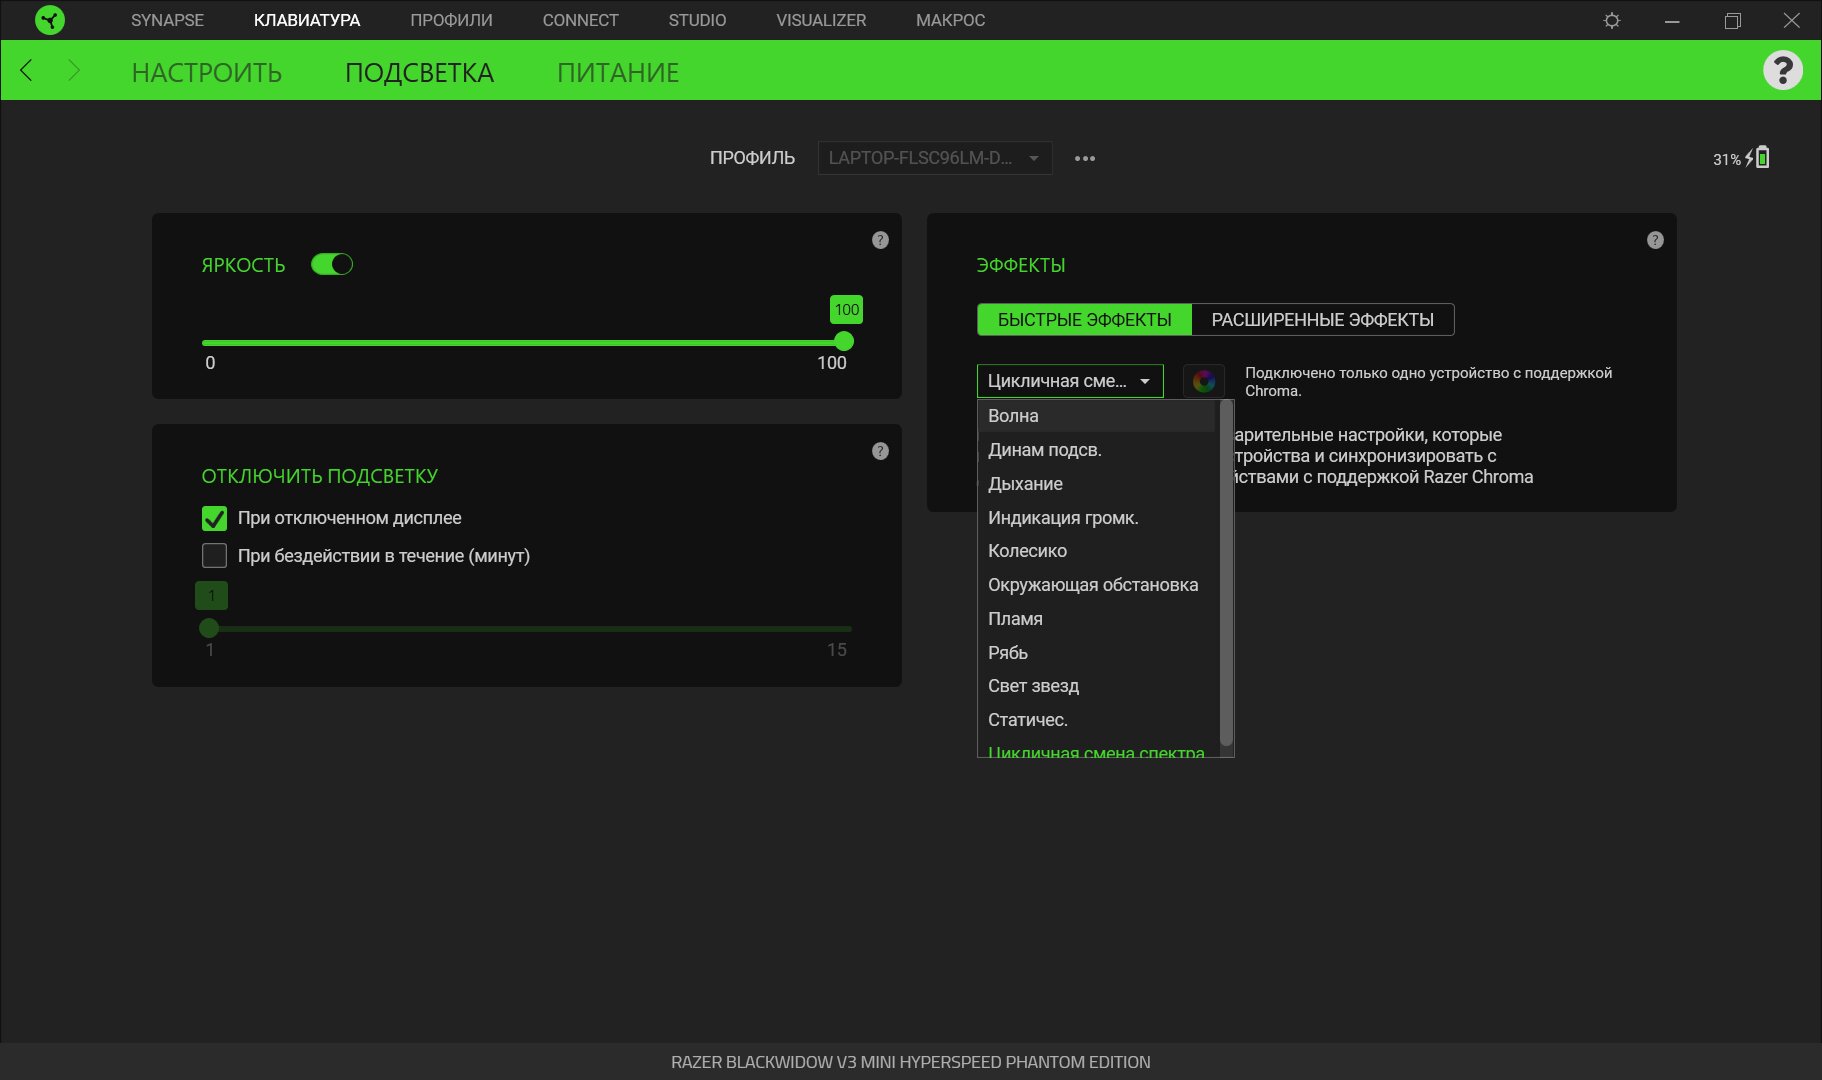Go to the CONNECT tab

(x=580, y=20)
